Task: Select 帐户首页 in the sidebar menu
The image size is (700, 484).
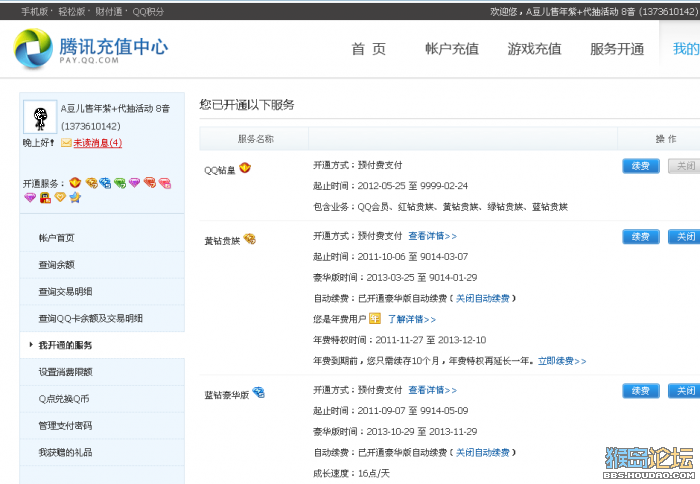Action: [57, 238]
